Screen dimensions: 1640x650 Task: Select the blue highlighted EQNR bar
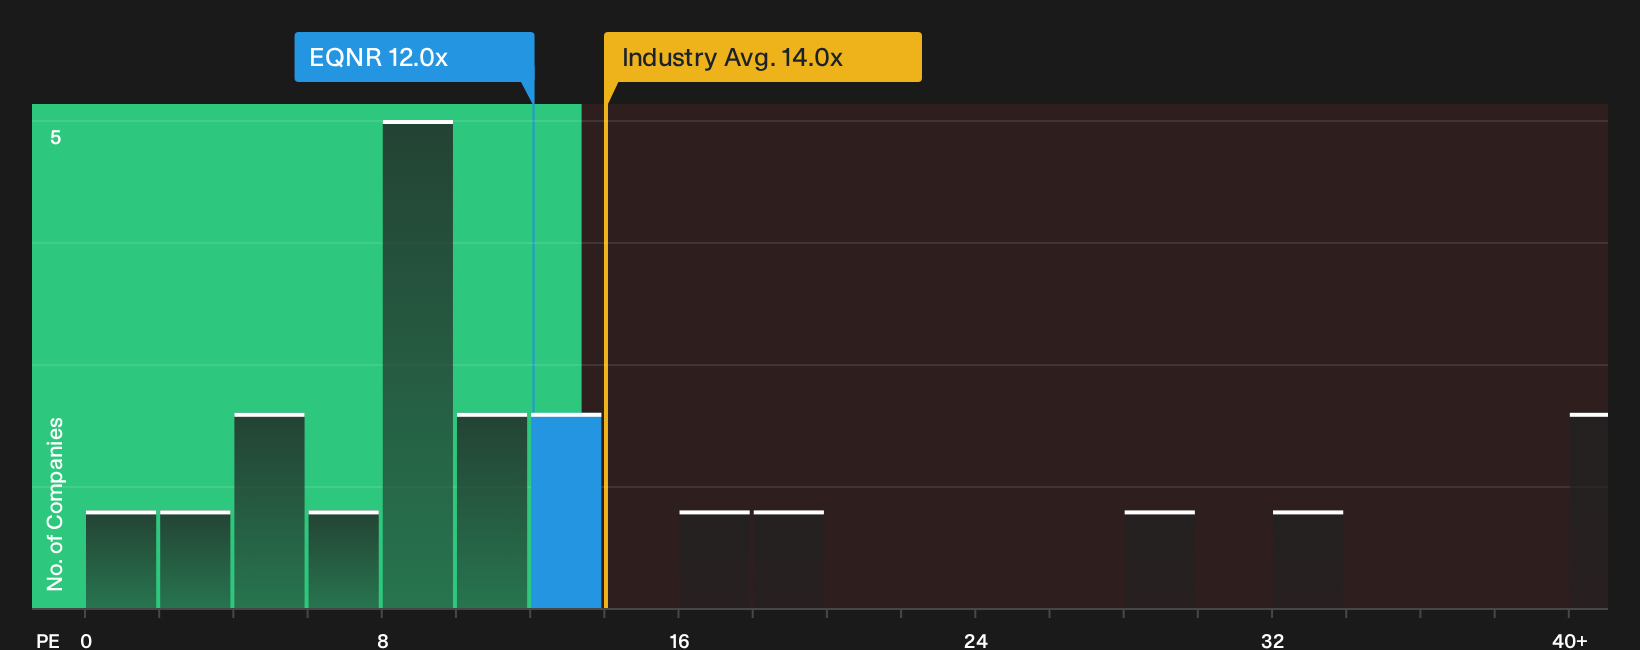[566, 510]
